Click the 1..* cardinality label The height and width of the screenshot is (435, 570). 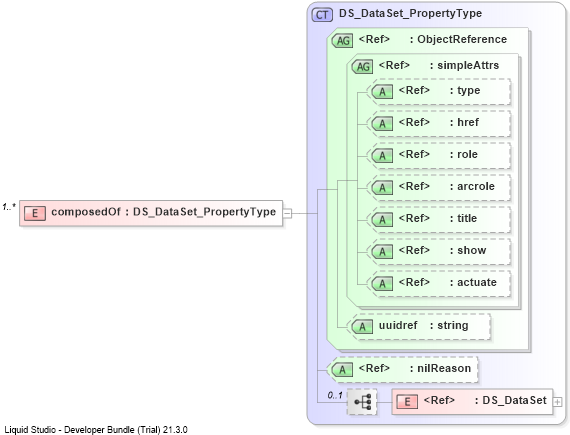9,207
